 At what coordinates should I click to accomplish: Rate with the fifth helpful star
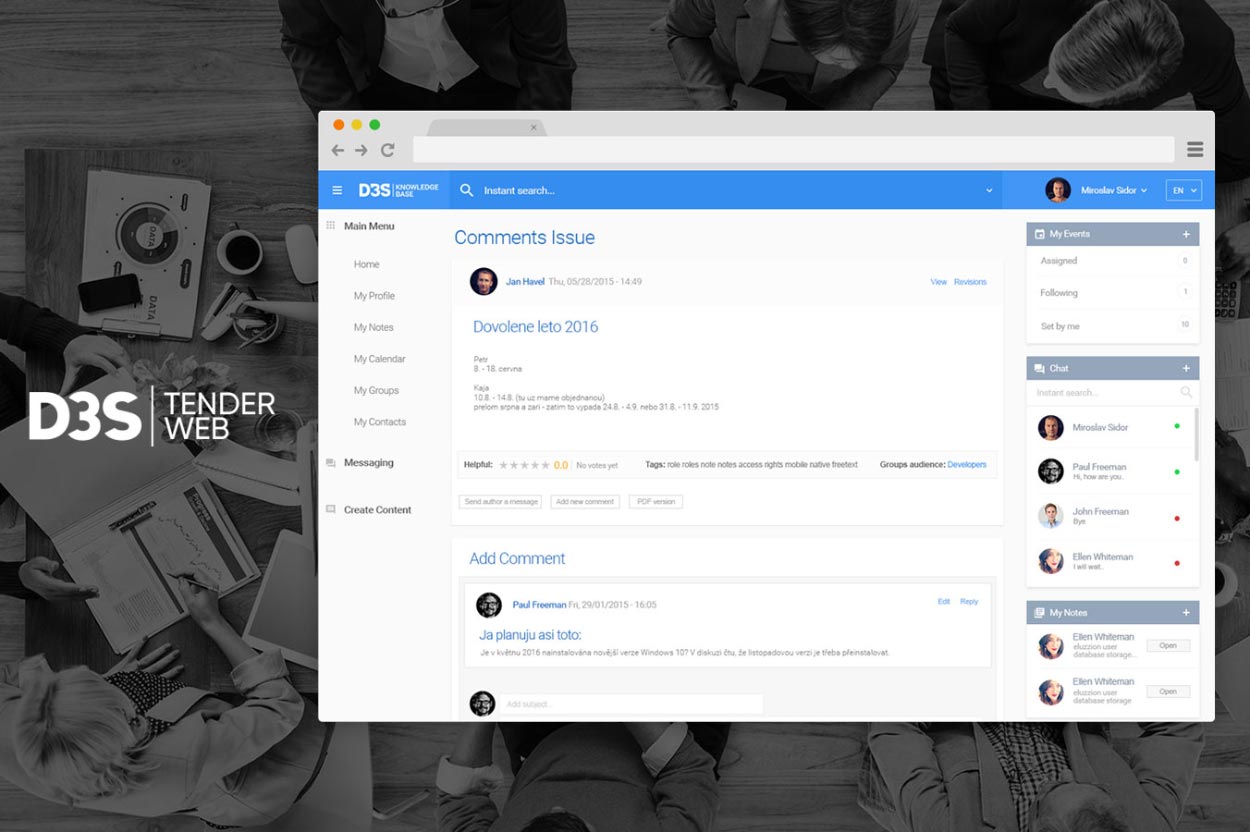click(546, 465)
